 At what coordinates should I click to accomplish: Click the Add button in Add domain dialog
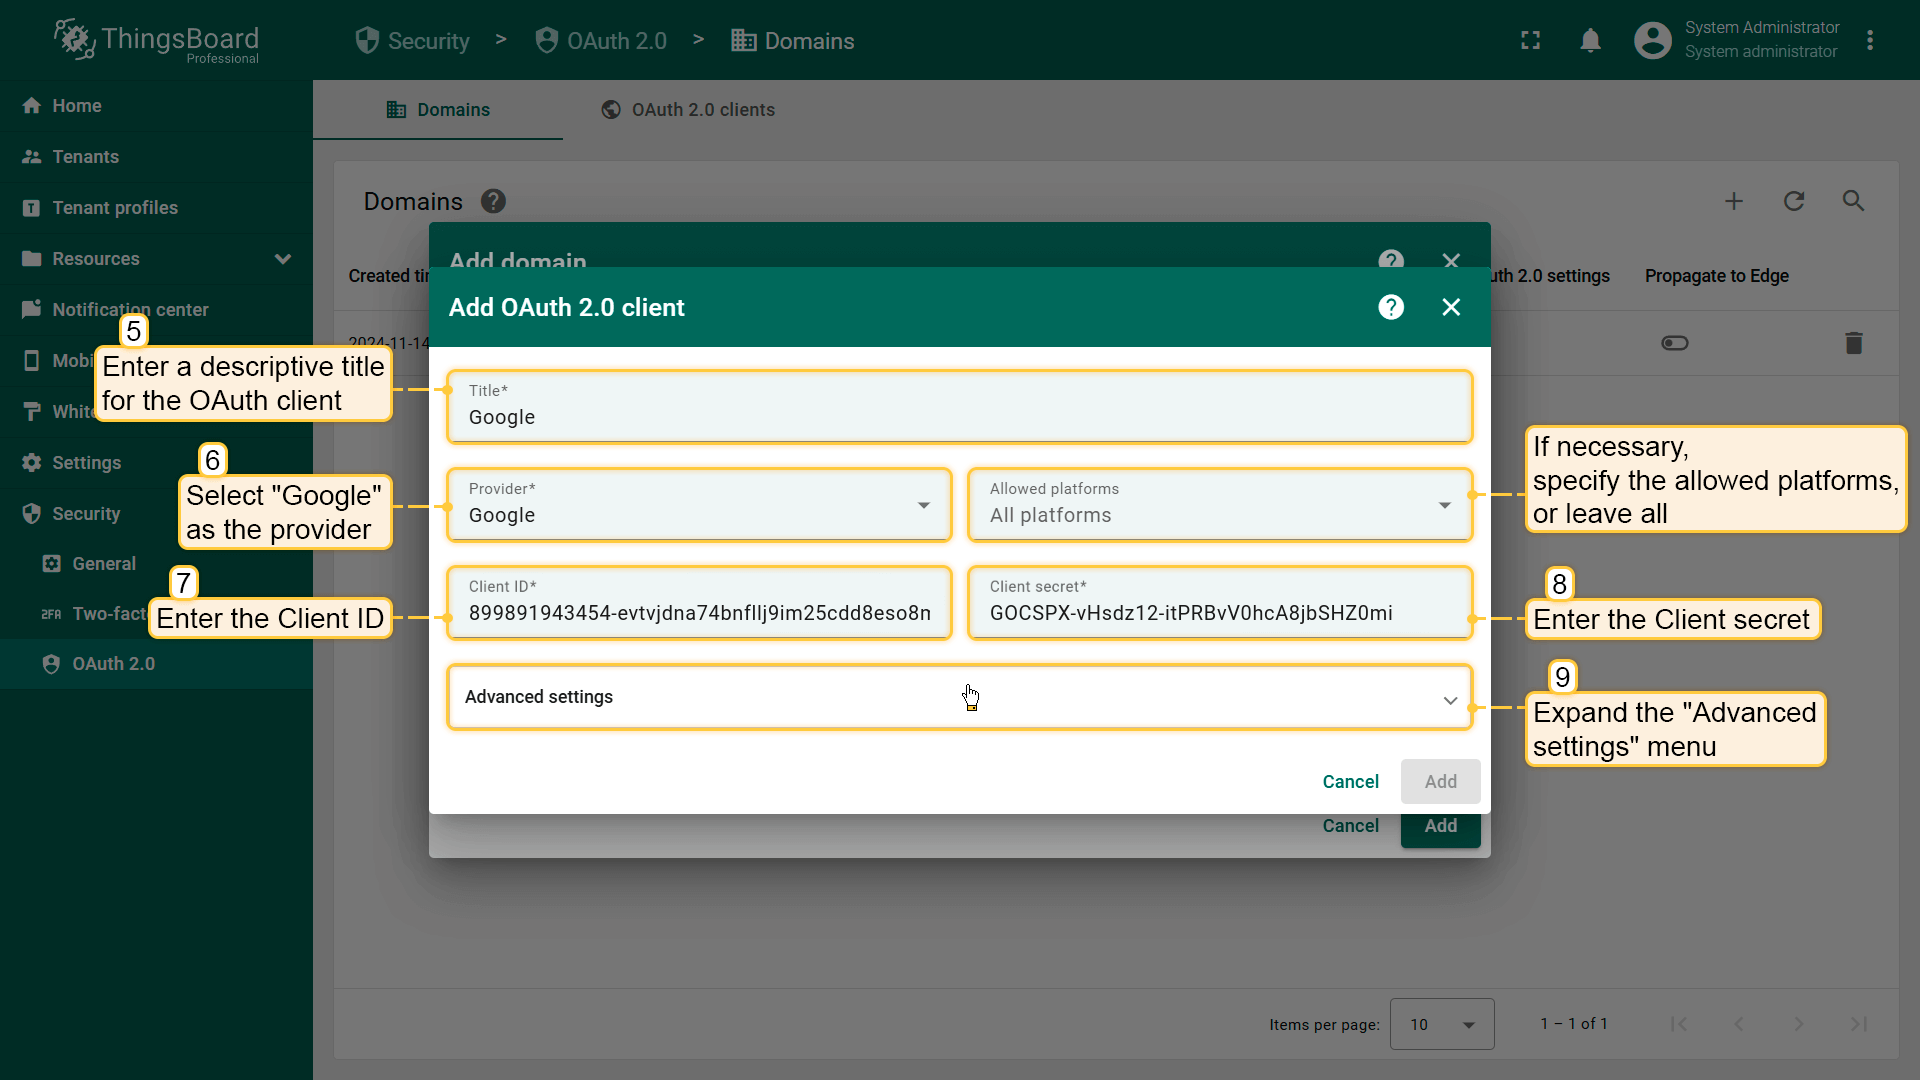point(1440,829)
